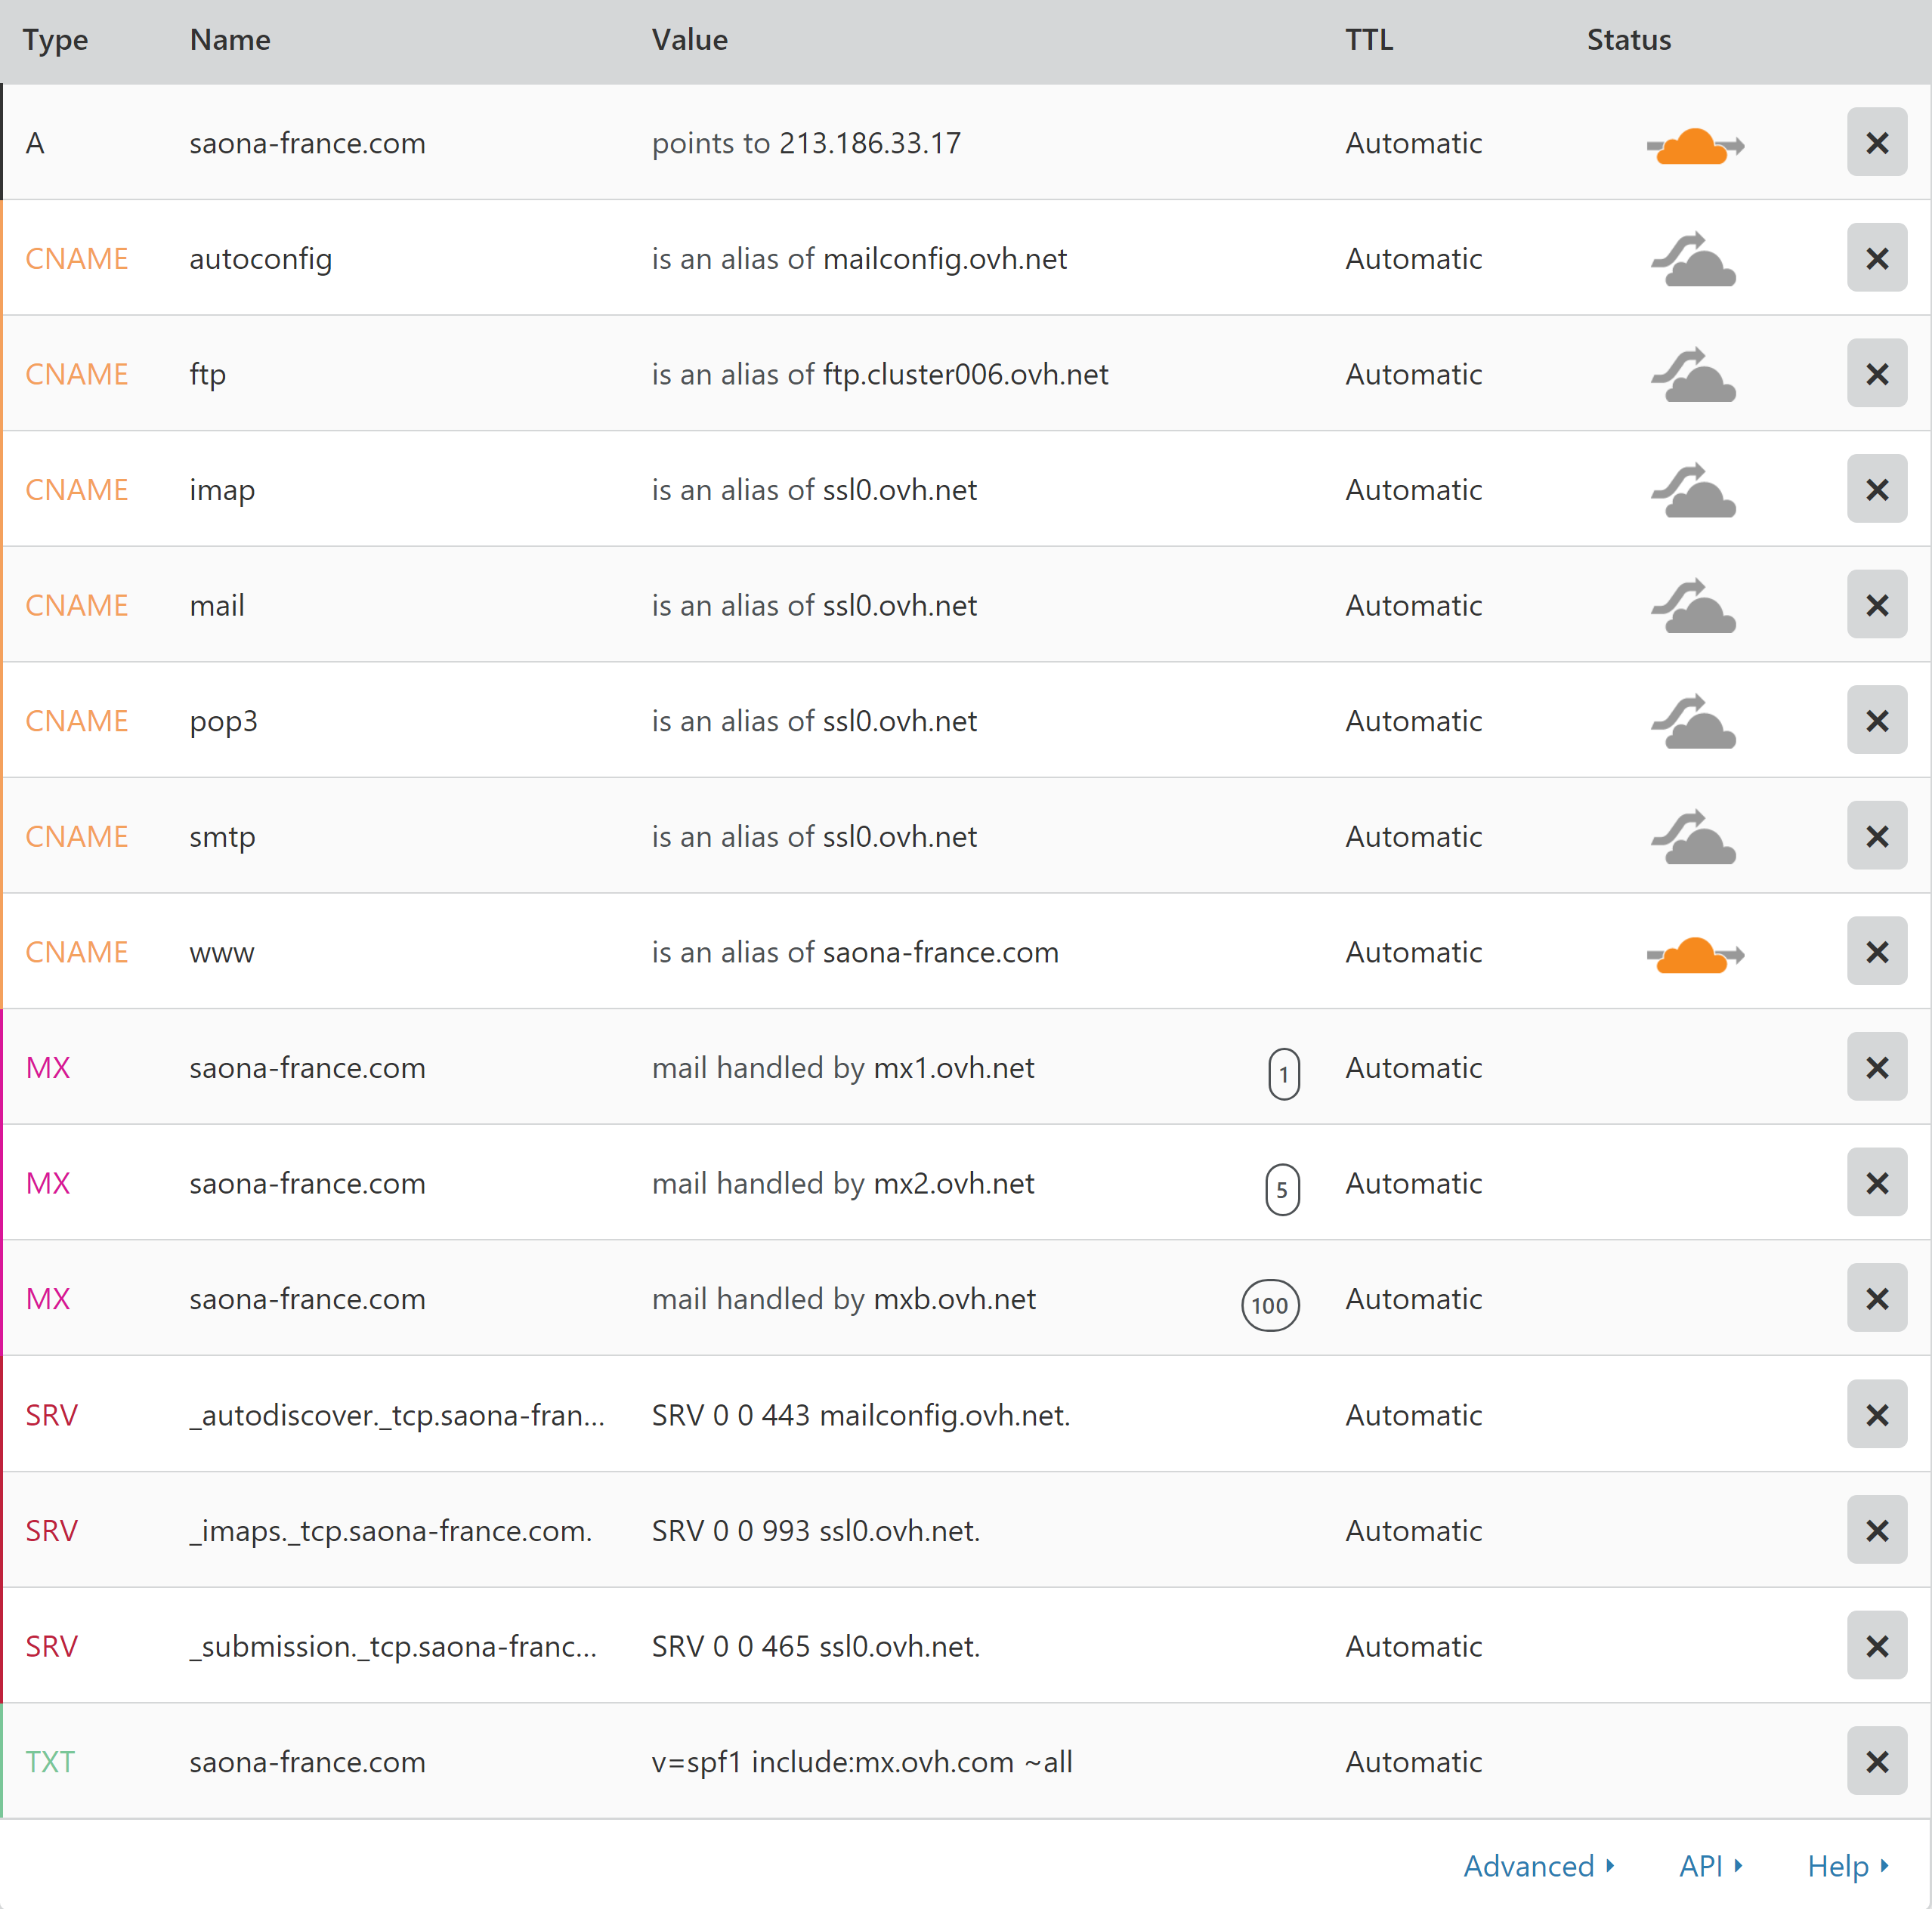The image size is (1932, 1909).
Task: Remove the ftp CNAME record
Action: click(1876, 374)
